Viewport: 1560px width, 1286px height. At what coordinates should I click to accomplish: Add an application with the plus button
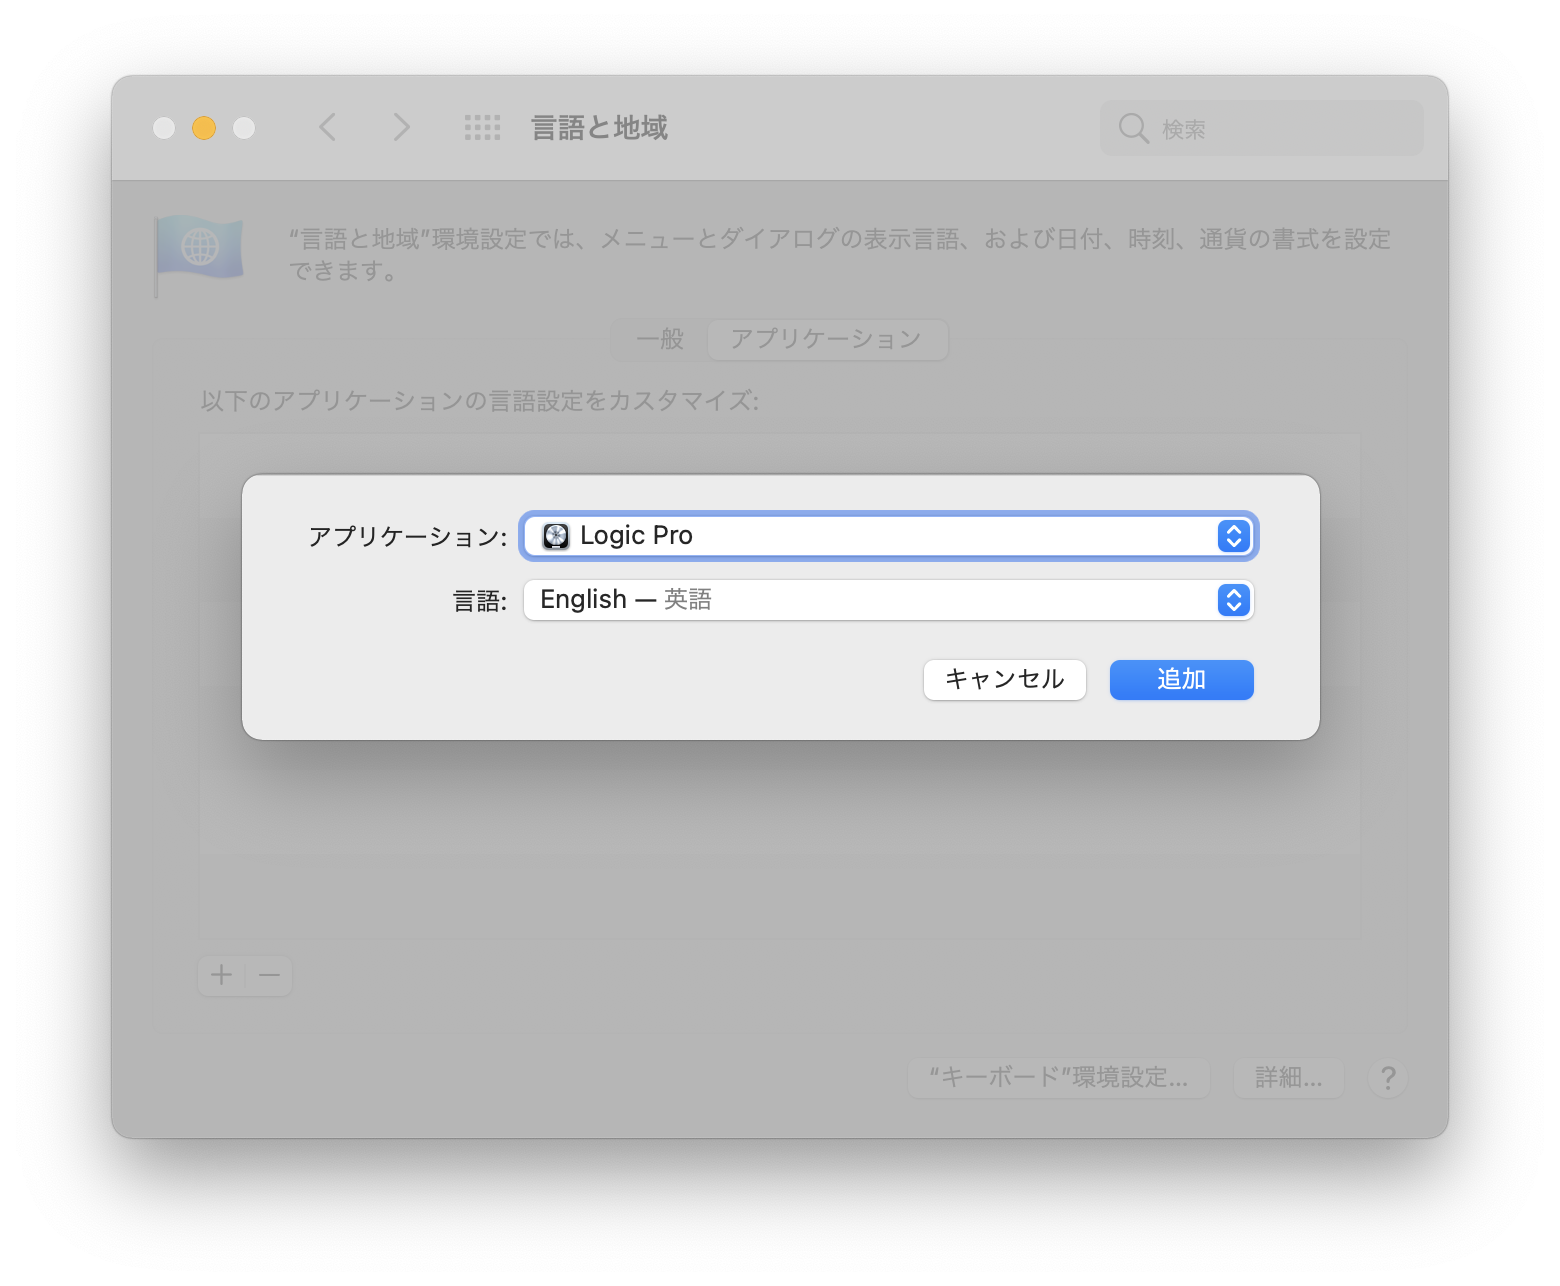click(221, 975)
